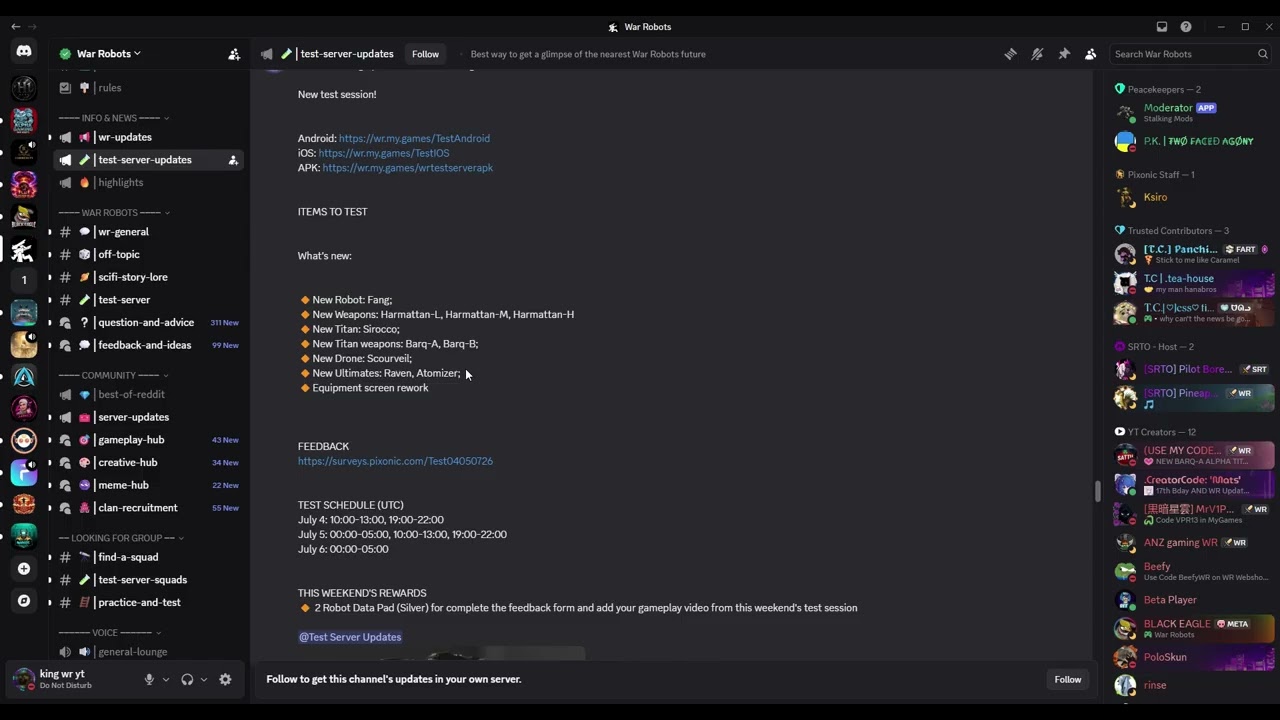
Task: Go to wr-general channel
Action: [147, 232]
